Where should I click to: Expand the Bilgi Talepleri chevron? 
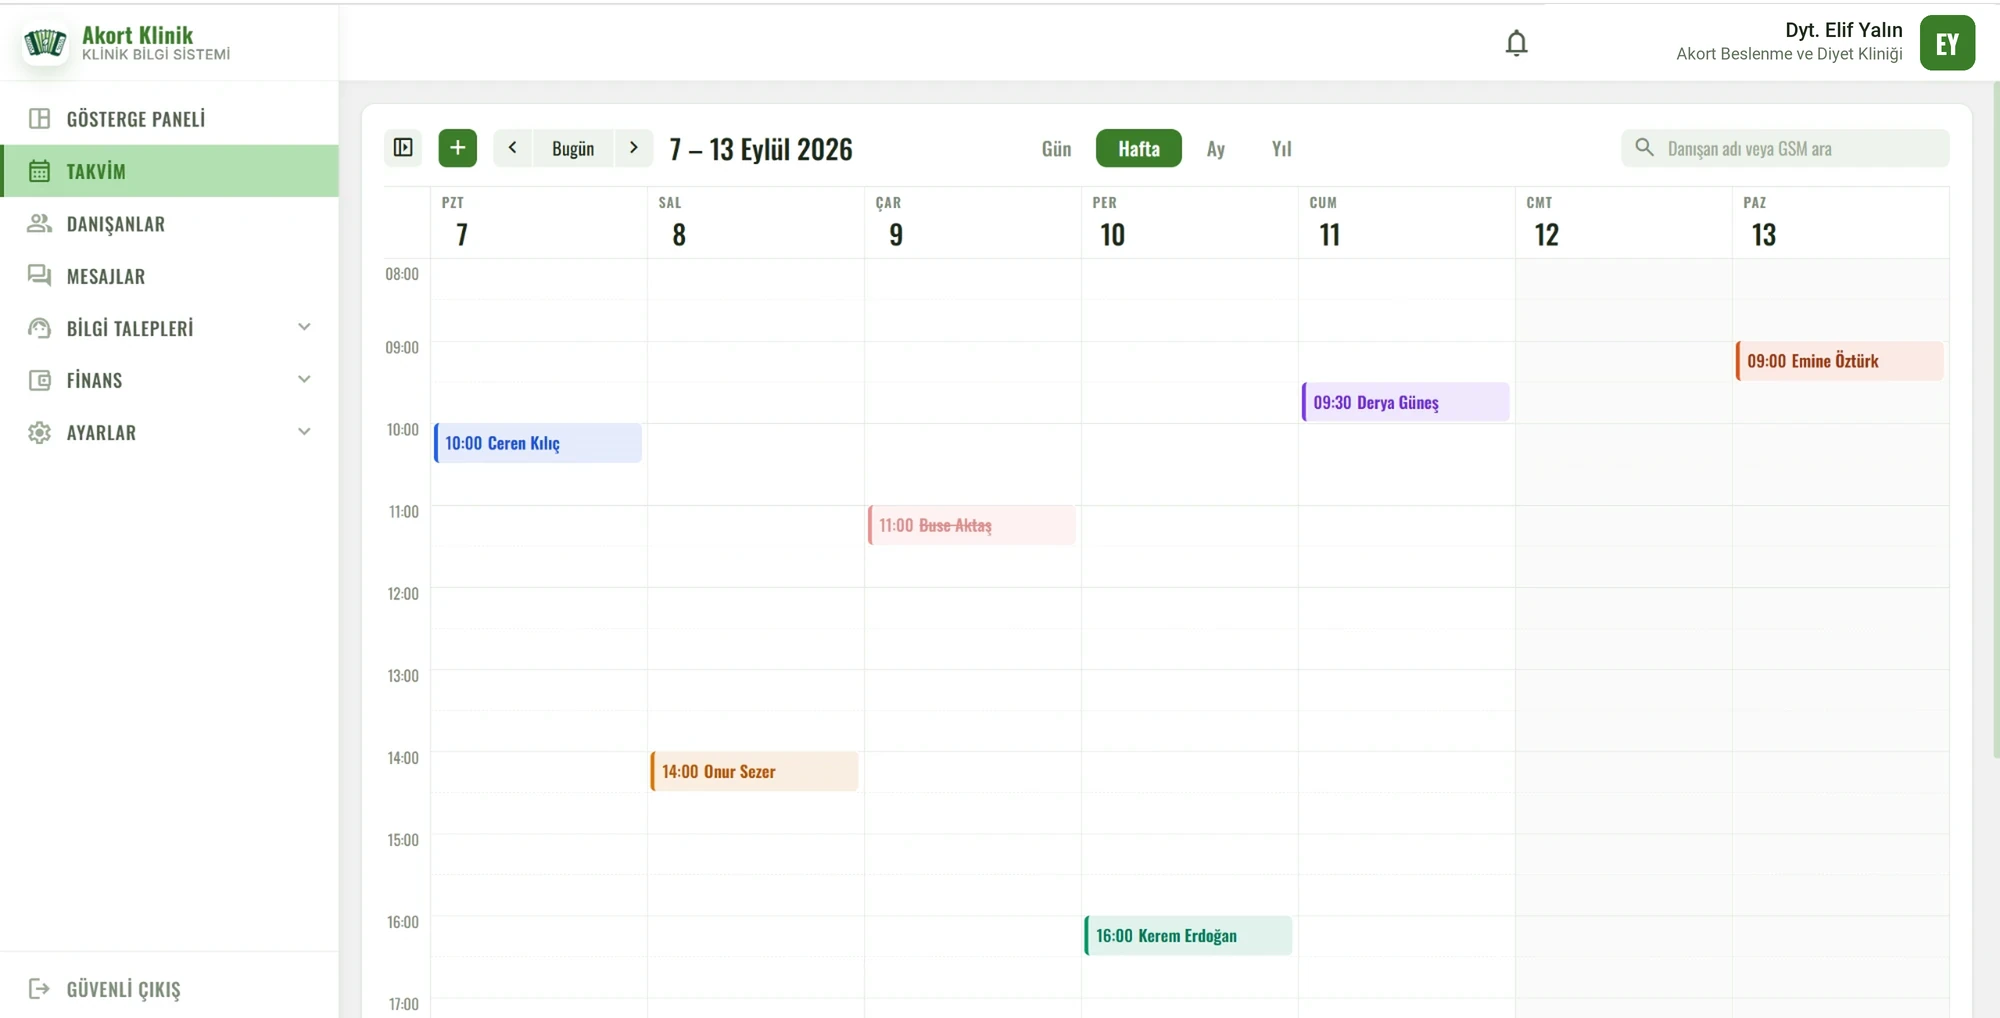pos(304,327)
